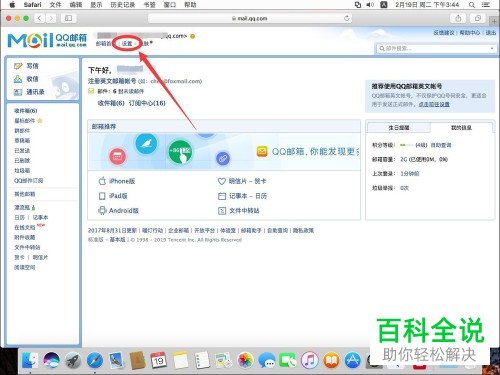Open Launchpad rocket in the Dock

[x=73, y=360]
